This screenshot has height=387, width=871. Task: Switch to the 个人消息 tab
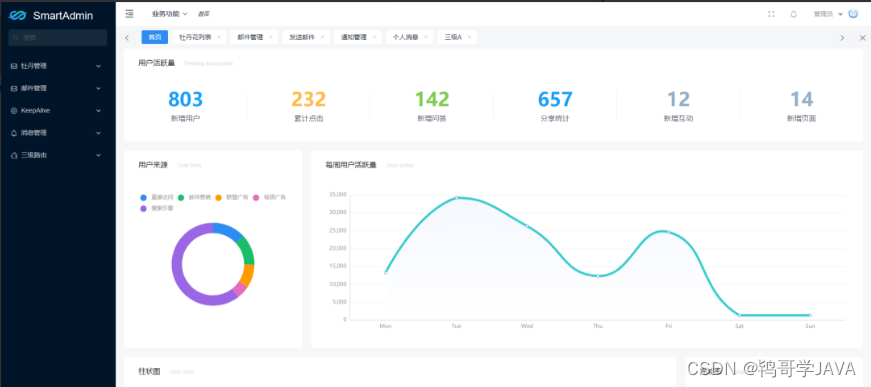[x=405, y=37]
